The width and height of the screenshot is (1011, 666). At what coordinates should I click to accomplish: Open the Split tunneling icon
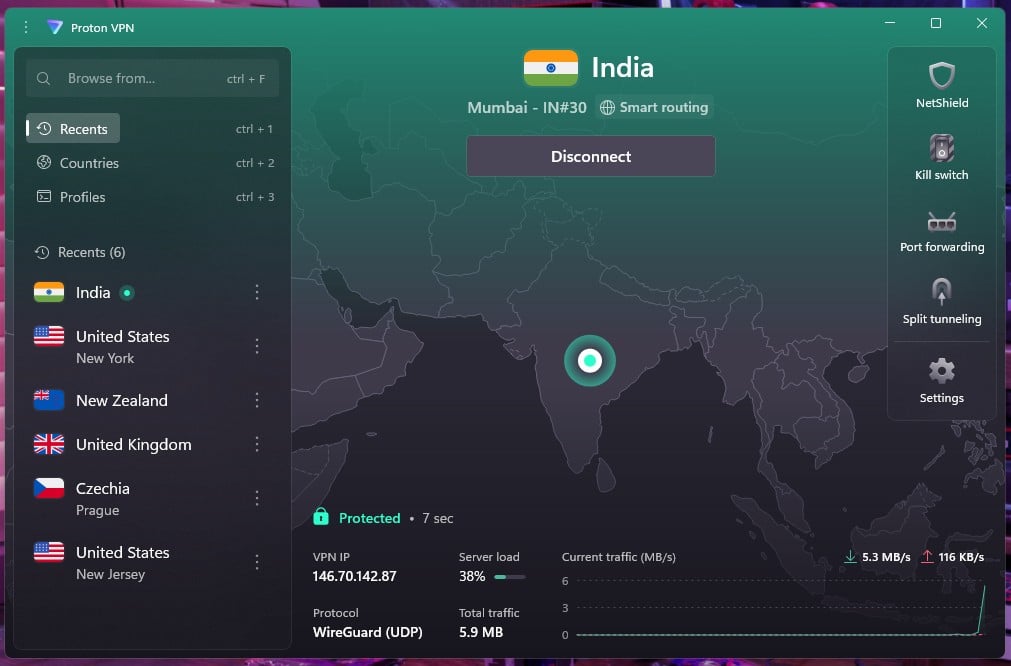pyautogui.click(x=941, y=292)
